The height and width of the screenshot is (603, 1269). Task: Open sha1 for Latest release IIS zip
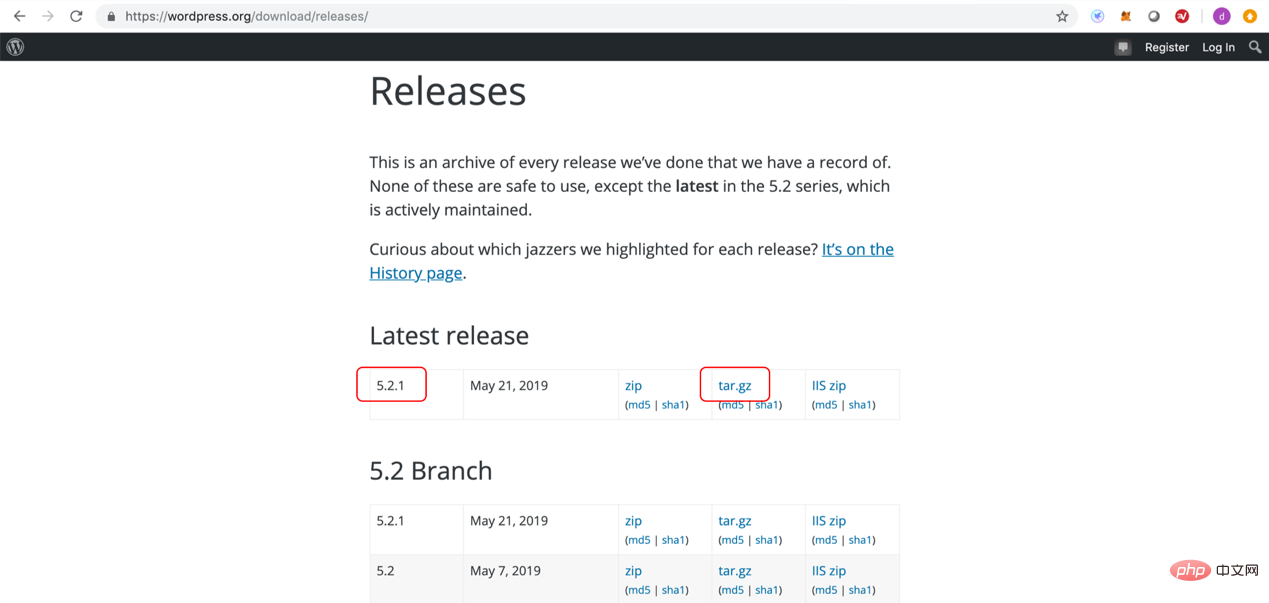coord(860,405)
